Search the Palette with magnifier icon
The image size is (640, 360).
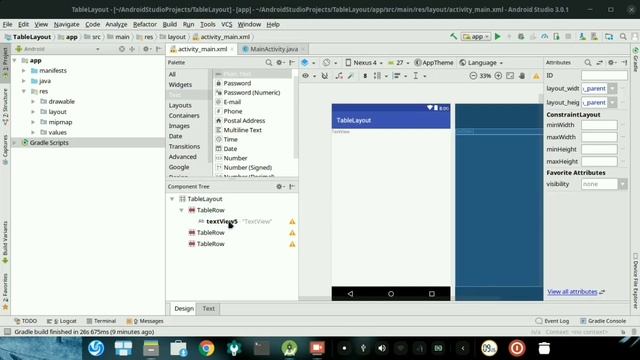click(x=269, y=62)
